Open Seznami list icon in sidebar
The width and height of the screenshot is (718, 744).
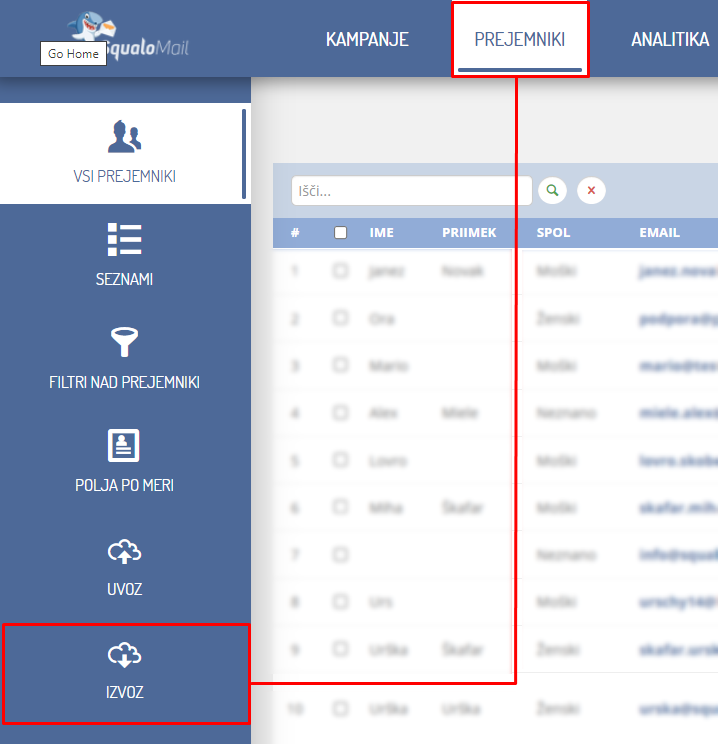124,240
